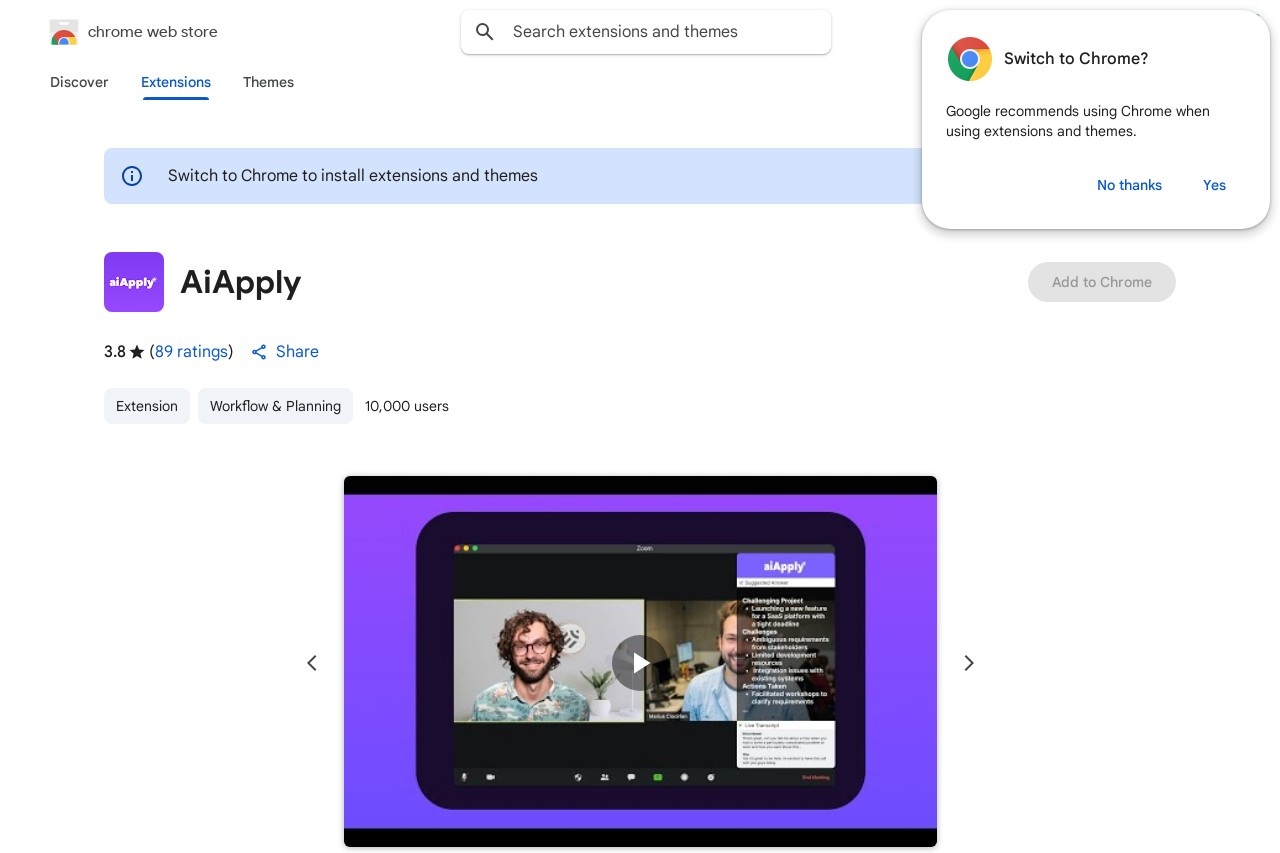Focus the Search extensions and themes field
Image resolution: width=1280 pixels, height=853 pixels.
tap(646, 32)
